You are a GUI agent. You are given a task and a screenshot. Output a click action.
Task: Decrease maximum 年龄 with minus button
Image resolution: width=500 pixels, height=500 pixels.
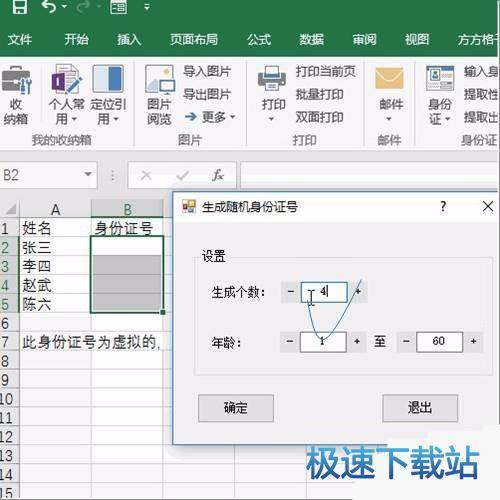[406, 341]
